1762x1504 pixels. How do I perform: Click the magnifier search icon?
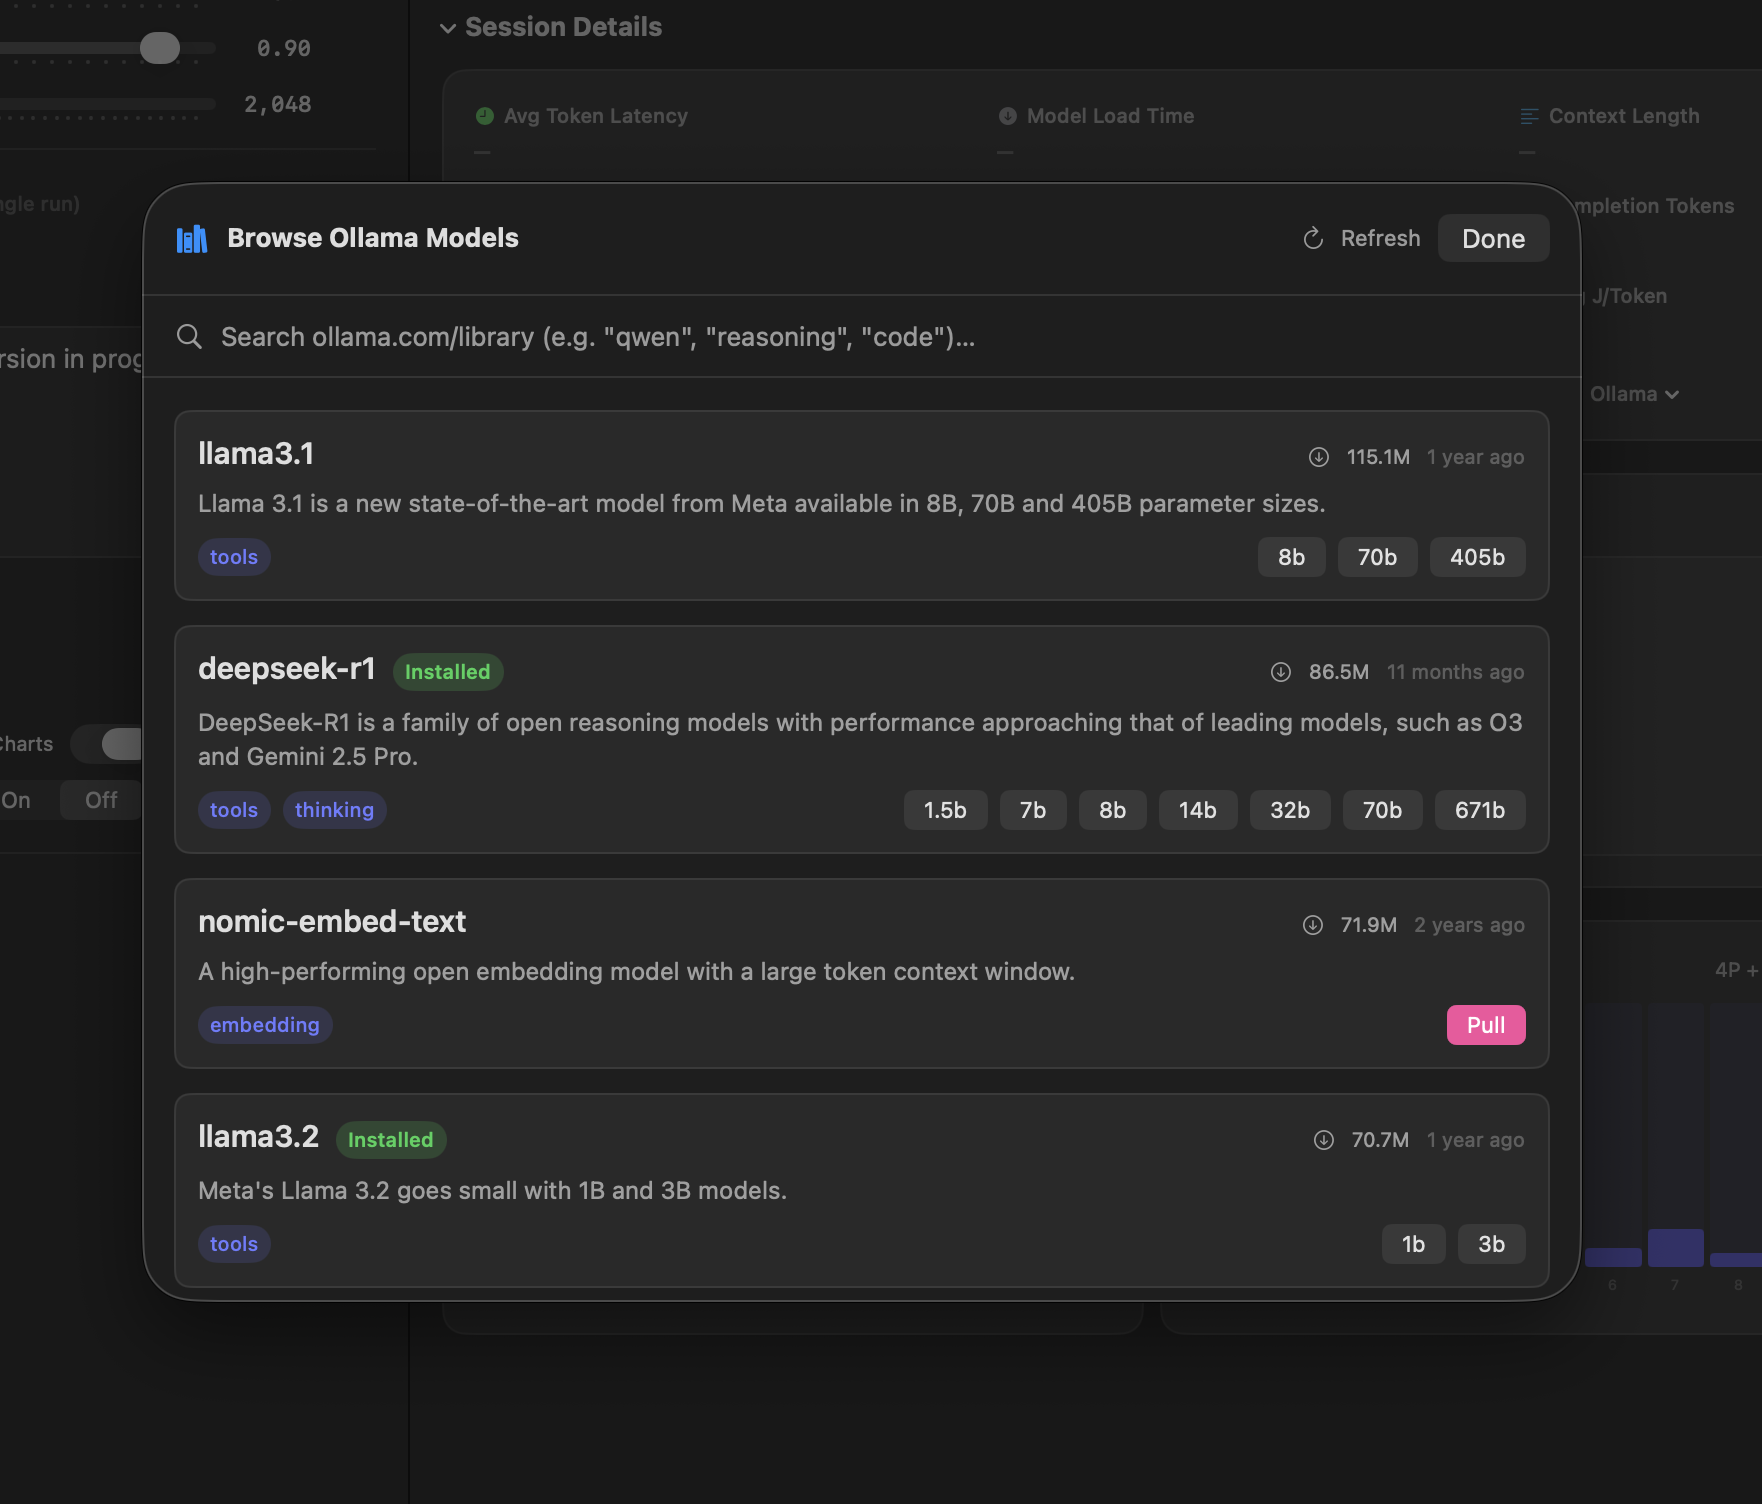click(x=189, y=336)
